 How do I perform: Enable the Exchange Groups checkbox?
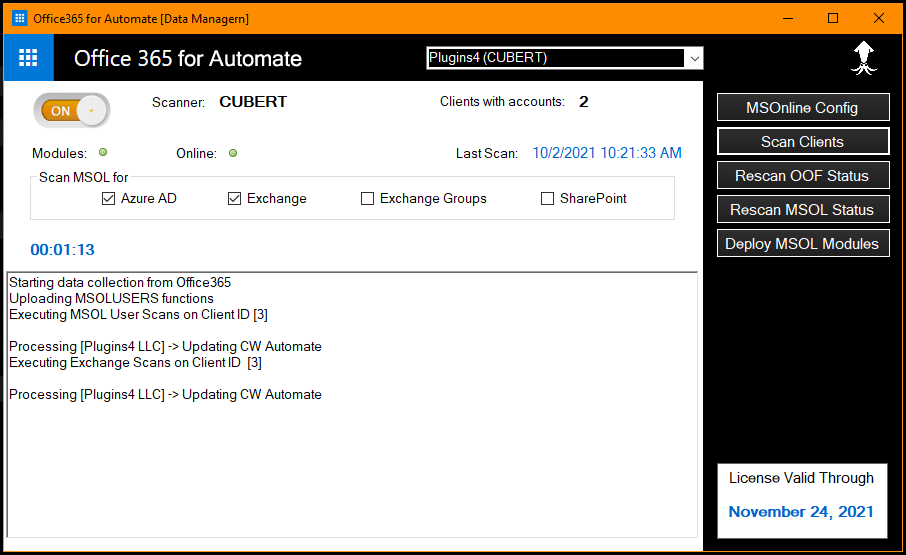tap(367, 199)
